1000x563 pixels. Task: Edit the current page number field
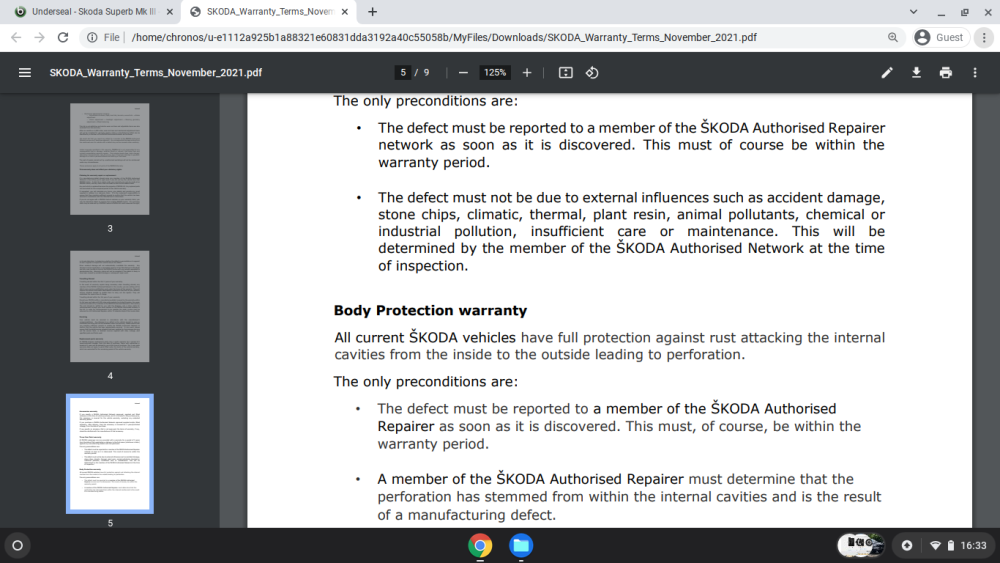click(402, 73)
